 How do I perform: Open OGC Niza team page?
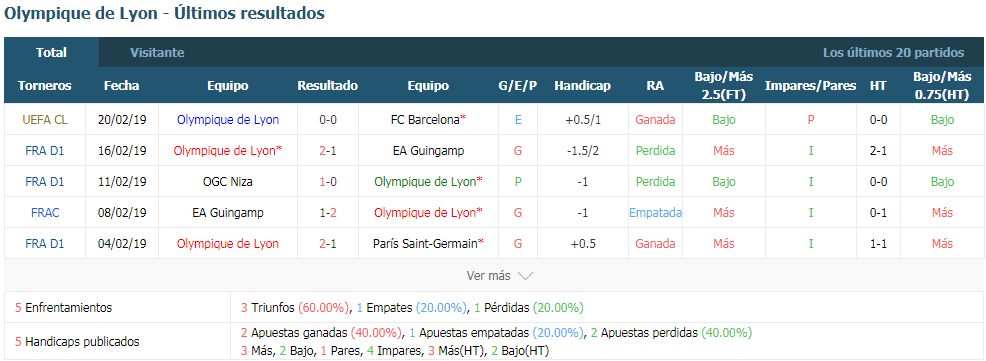[x=228, y=182]
